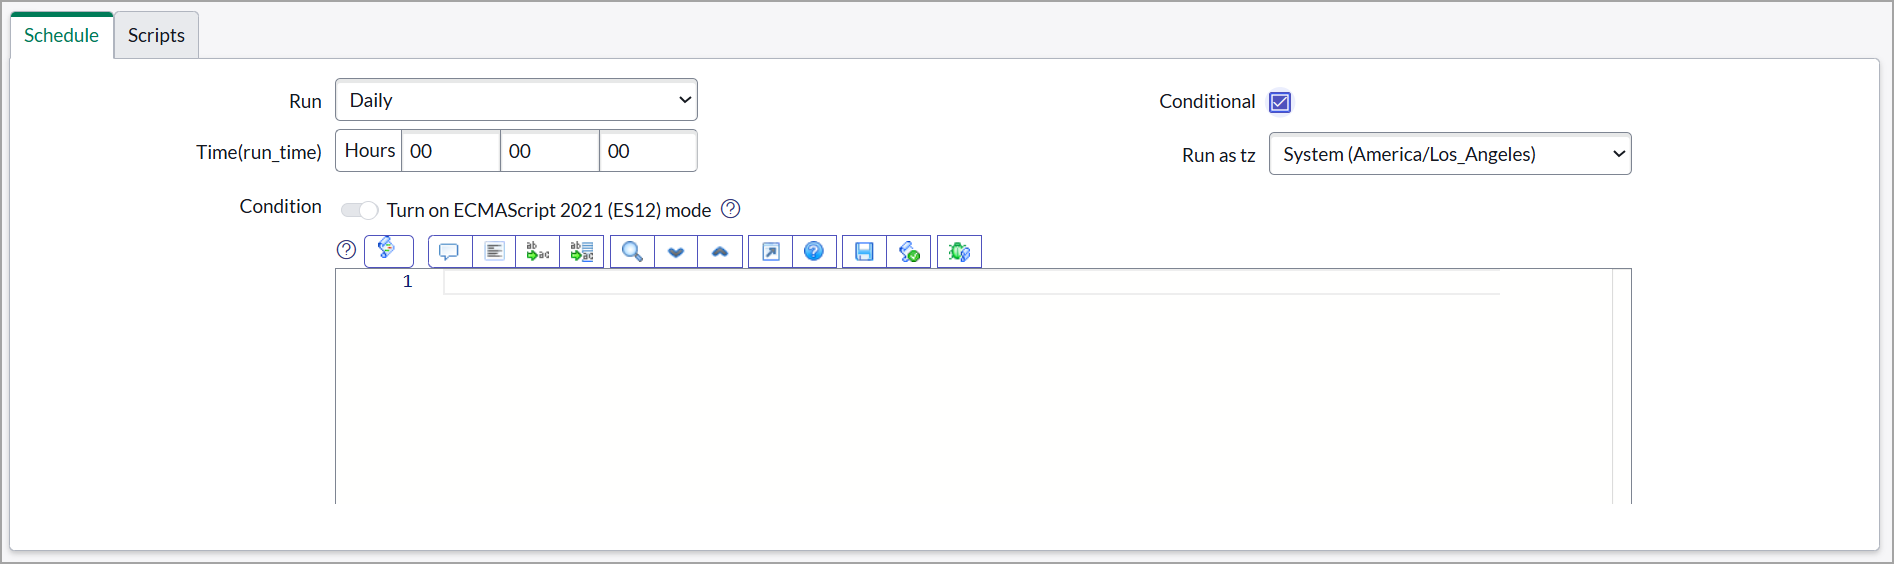Toggle the syntax highlighting script icon
The image size is (1894, 564).
[388, 251]
